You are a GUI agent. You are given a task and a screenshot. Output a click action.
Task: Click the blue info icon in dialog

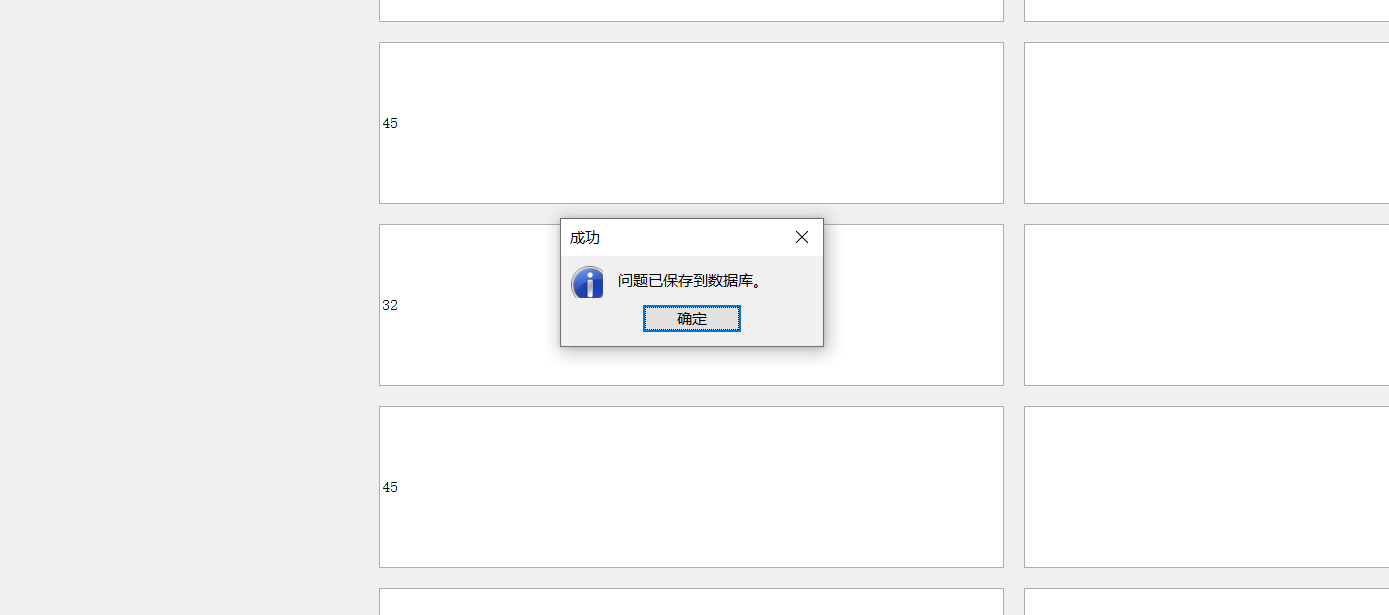tap(587, 283)
